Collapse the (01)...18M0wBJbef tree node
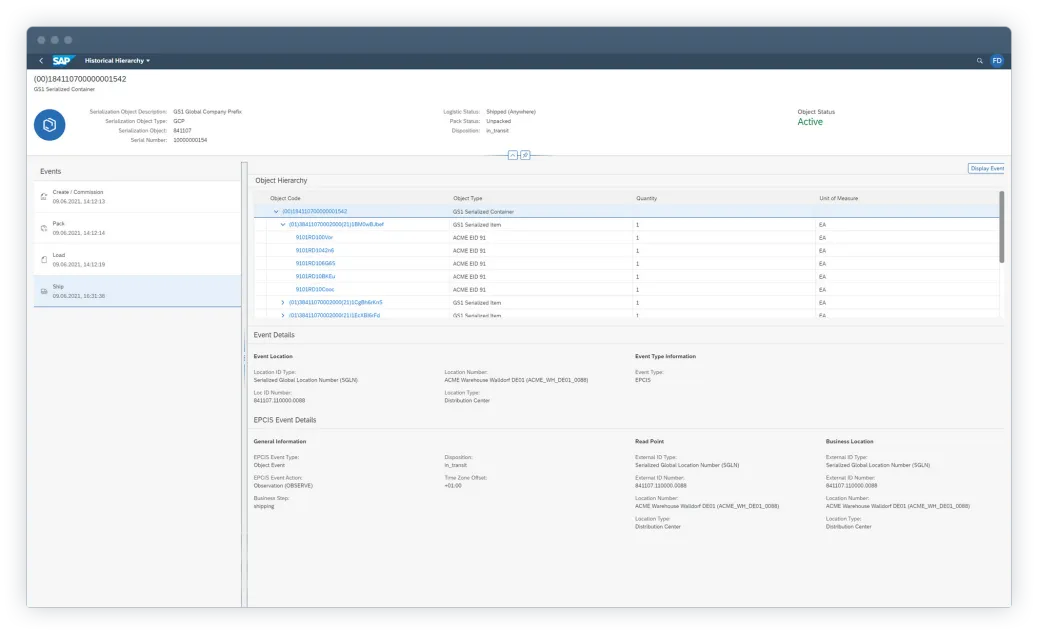The width and height of the screenshot is (1038, 634). [x=283, y=225]
